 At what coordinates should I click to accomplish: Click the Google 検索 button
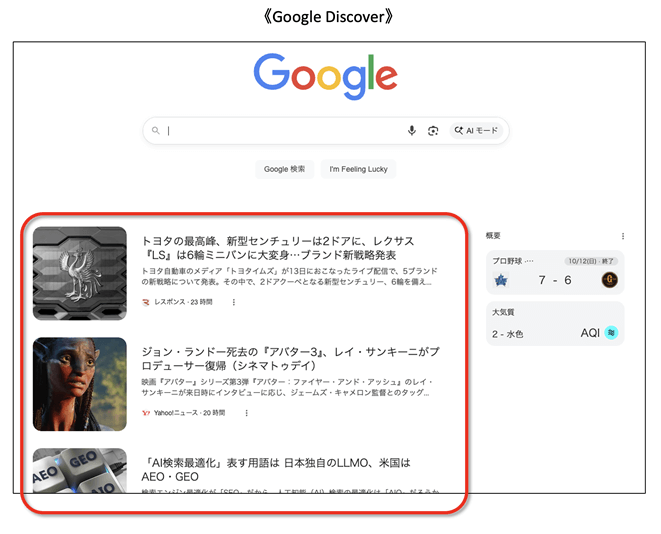pyautogui.click(x=285, y=169)
